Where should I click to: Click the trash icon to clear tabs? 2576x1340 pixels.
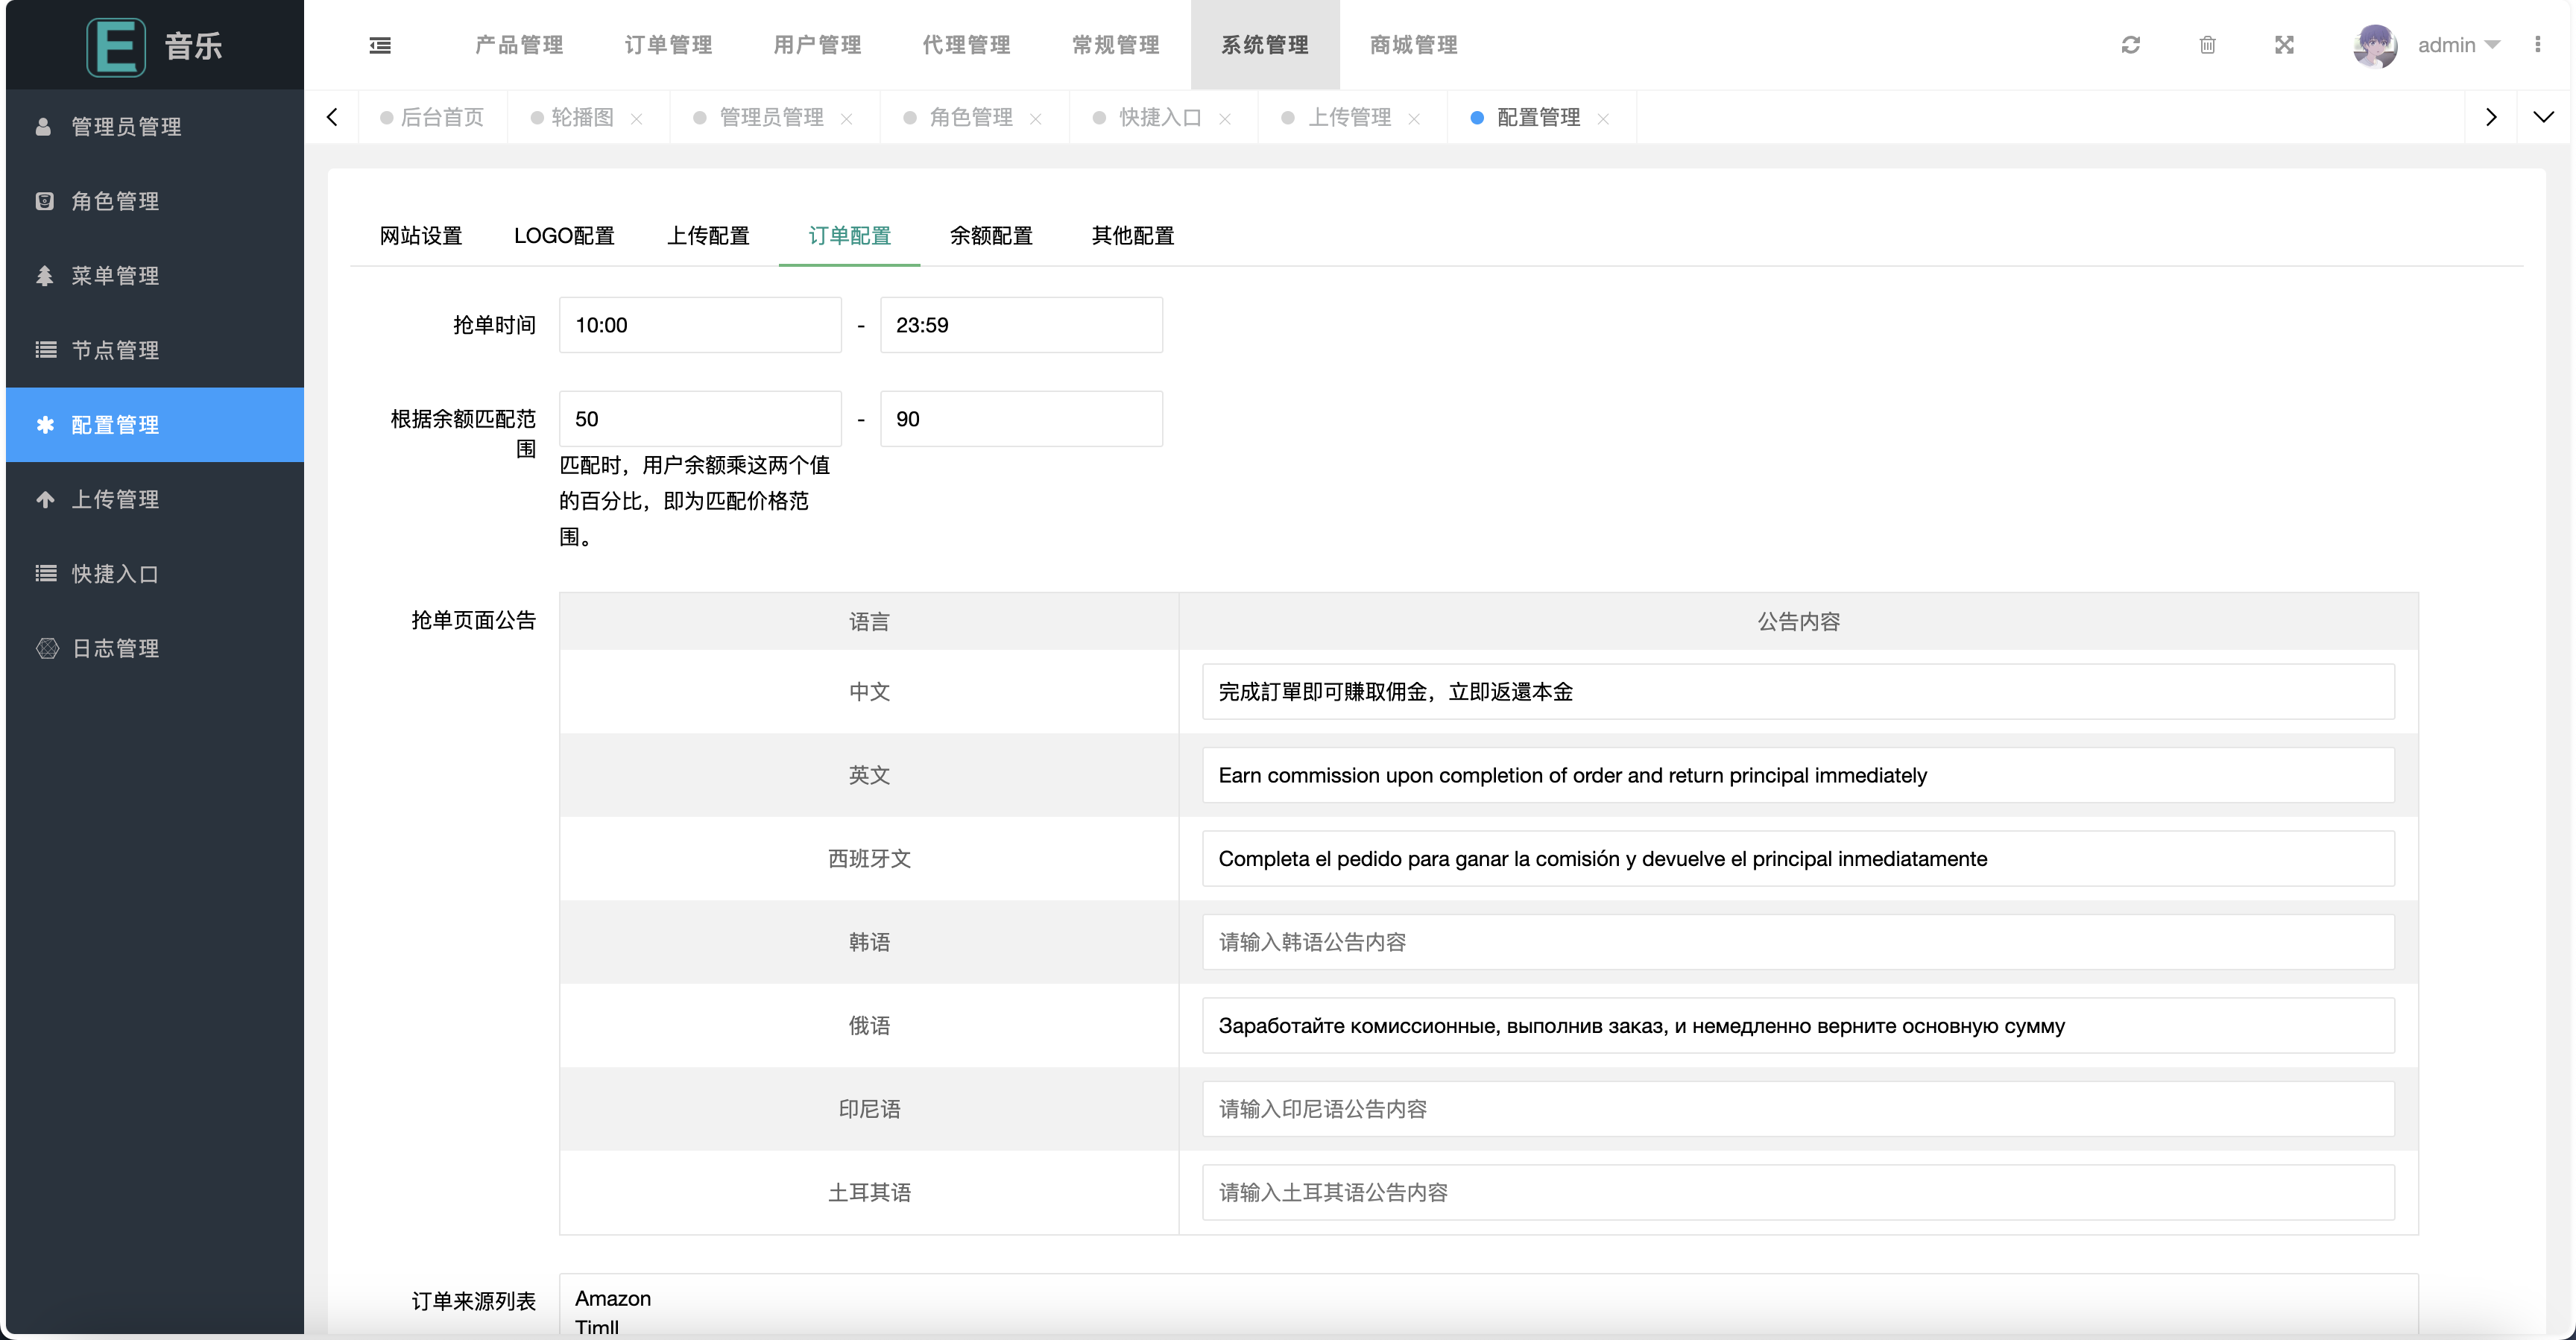tap(2208, 45)
